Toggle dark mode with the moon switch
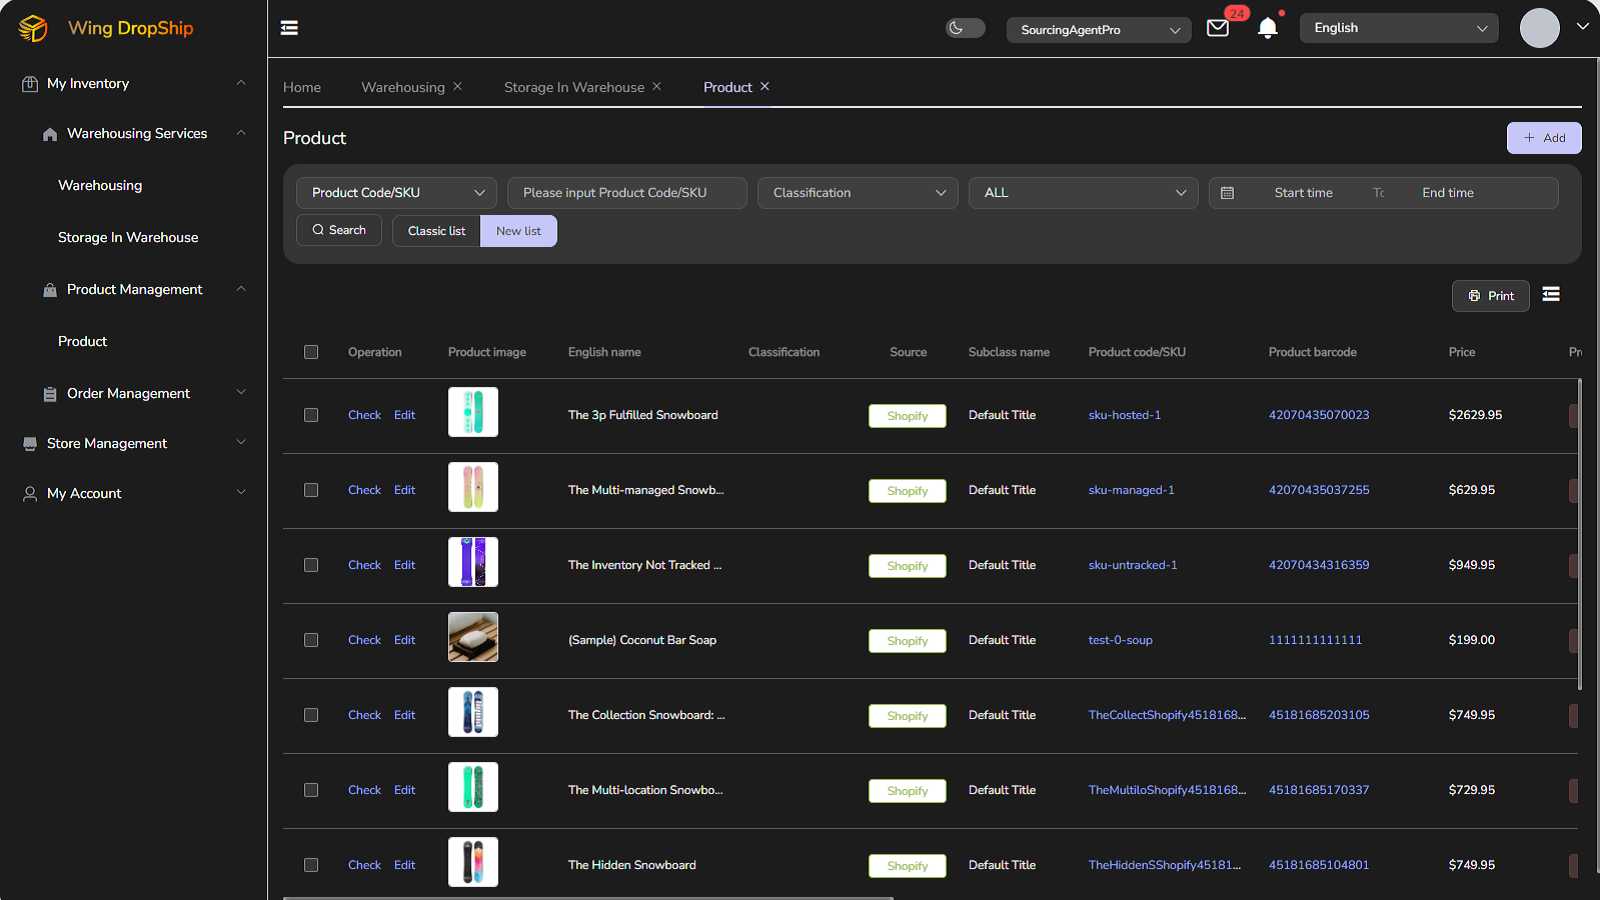 point(965,28)
